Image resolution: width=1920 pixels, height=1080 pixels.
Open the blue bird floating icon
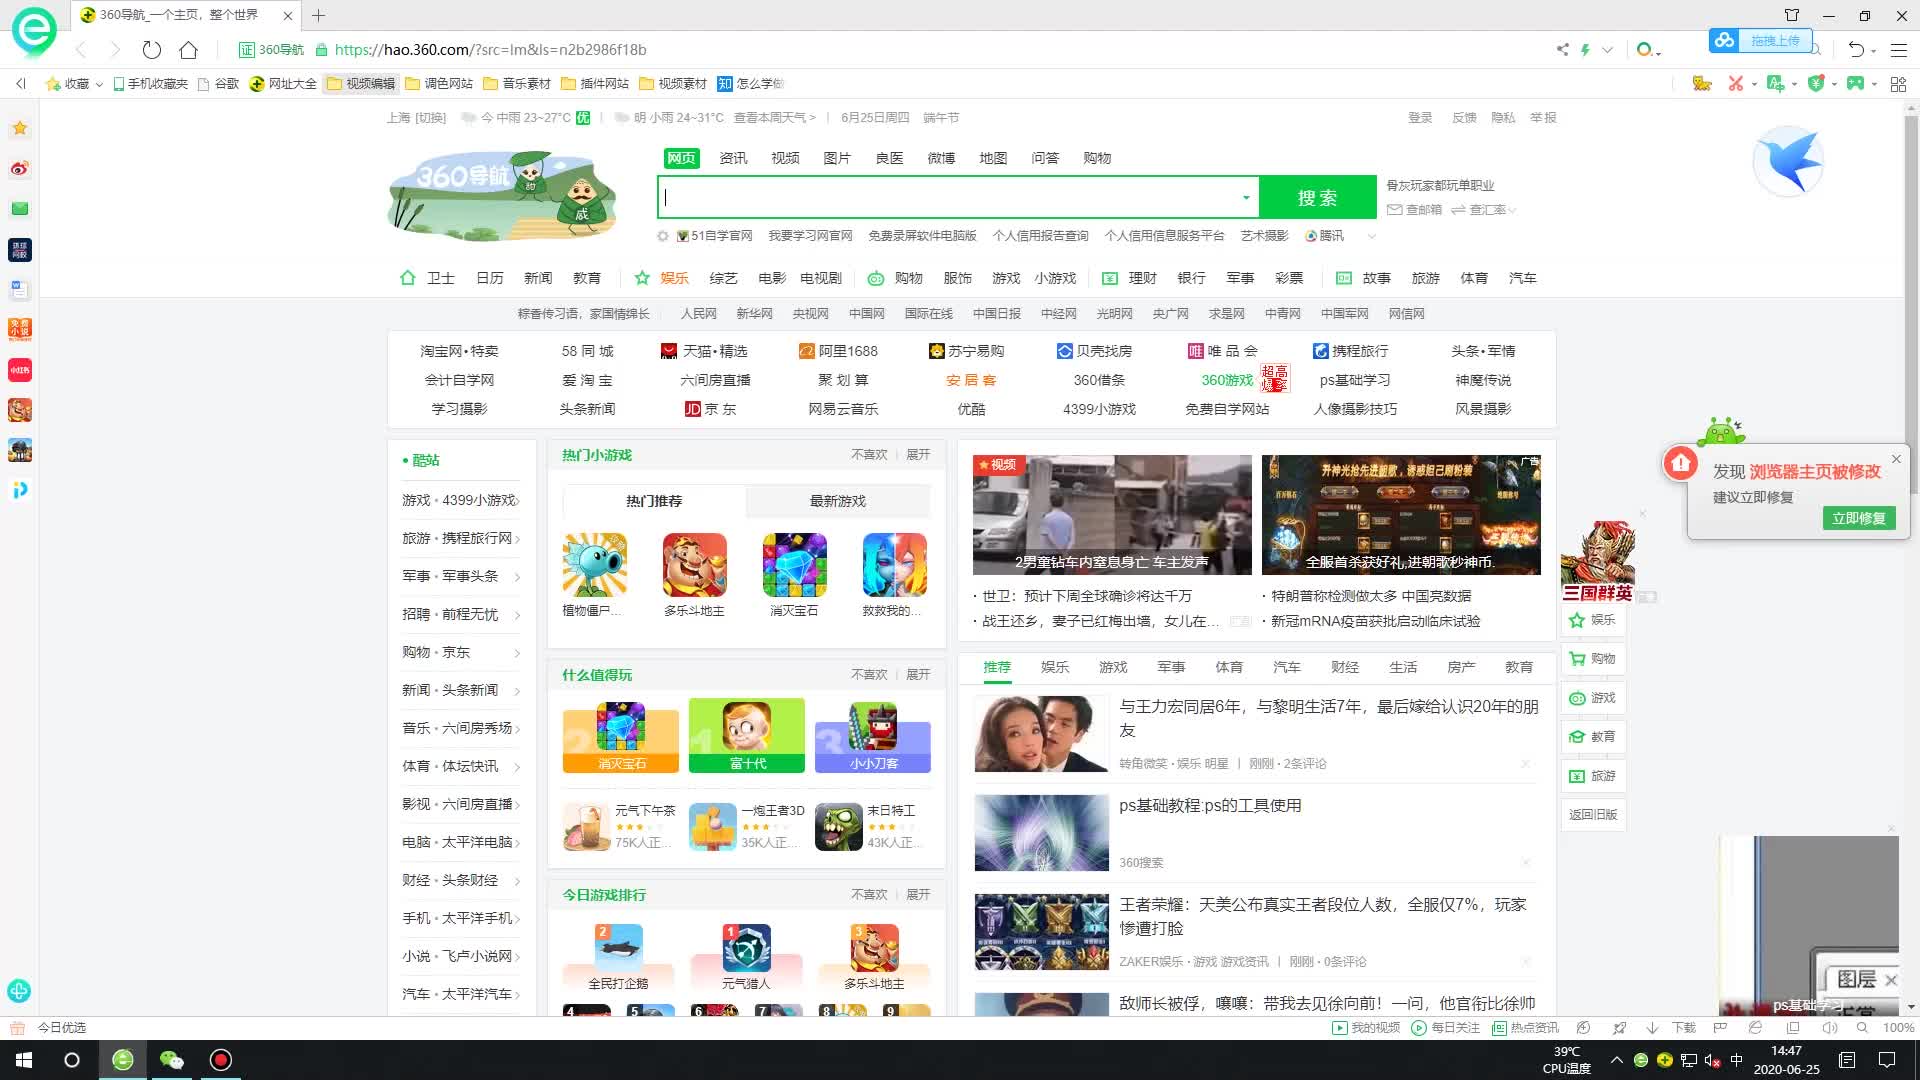[1789, 161]
